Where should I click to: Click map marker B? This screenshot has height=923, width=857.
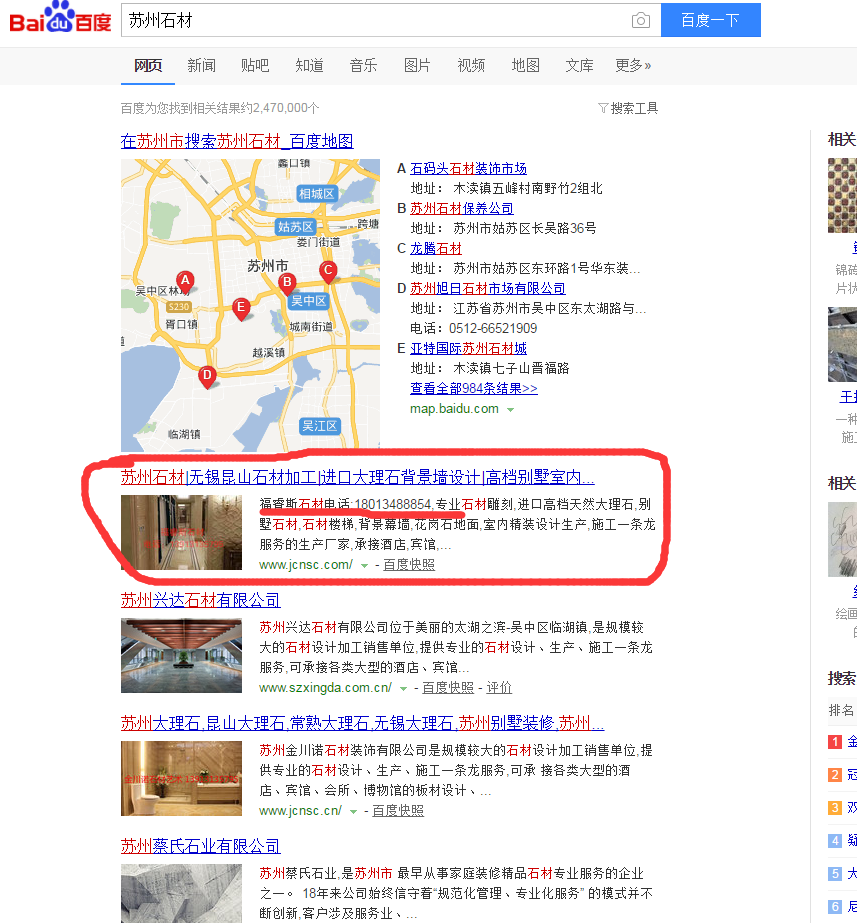pyautogui.click(x=287, y=283)
